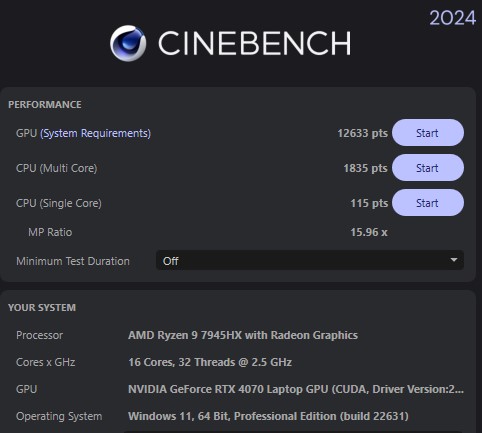Click the Operating System label
The height and width of the screenshot is (433, 482).
(59, 416)
